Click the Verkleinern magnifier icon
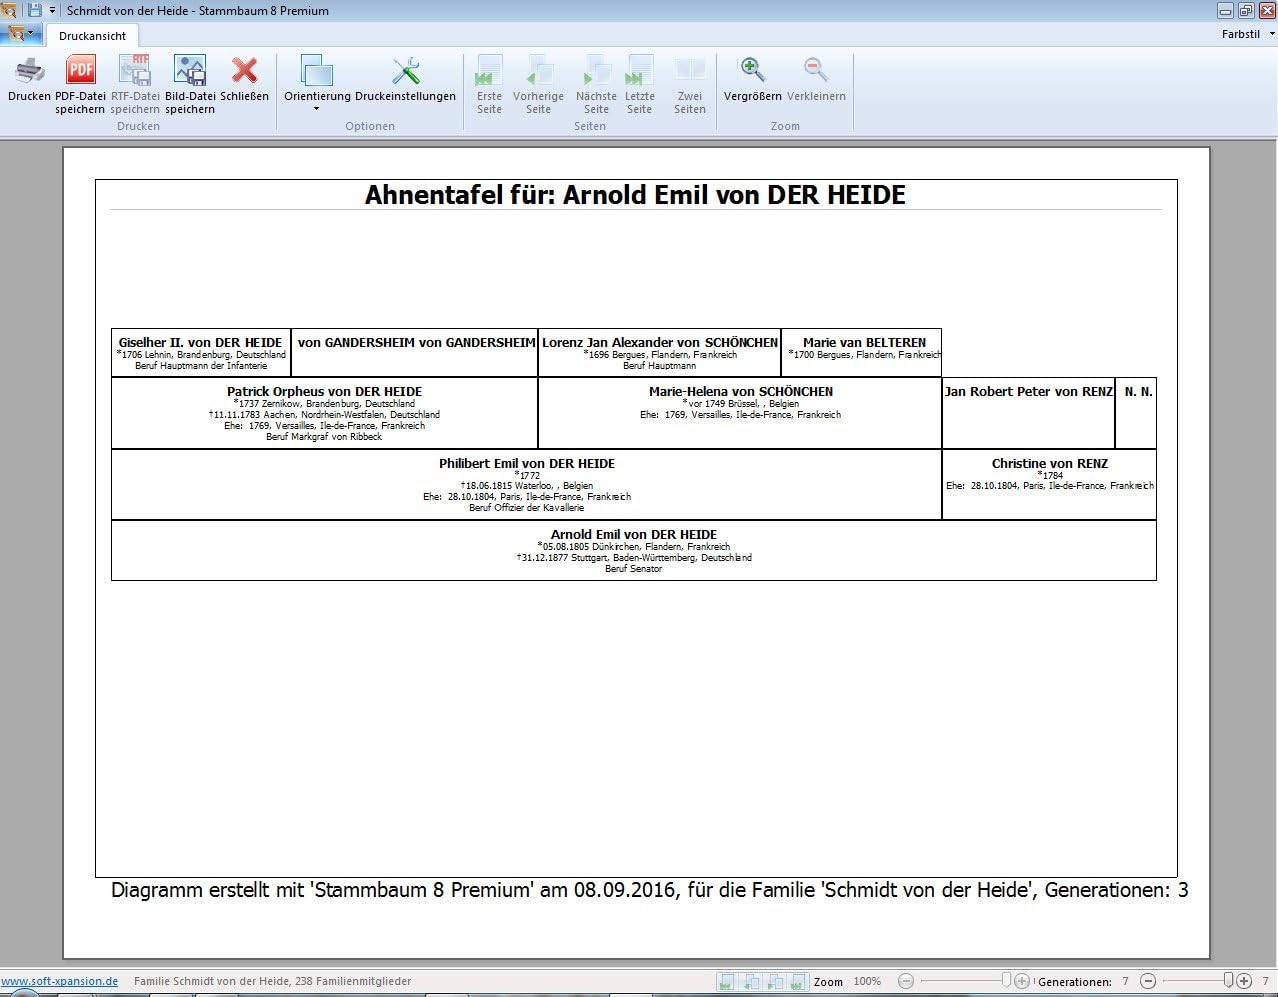The height and width of the screenshot is (997, 1278). (x=816, y=72)
